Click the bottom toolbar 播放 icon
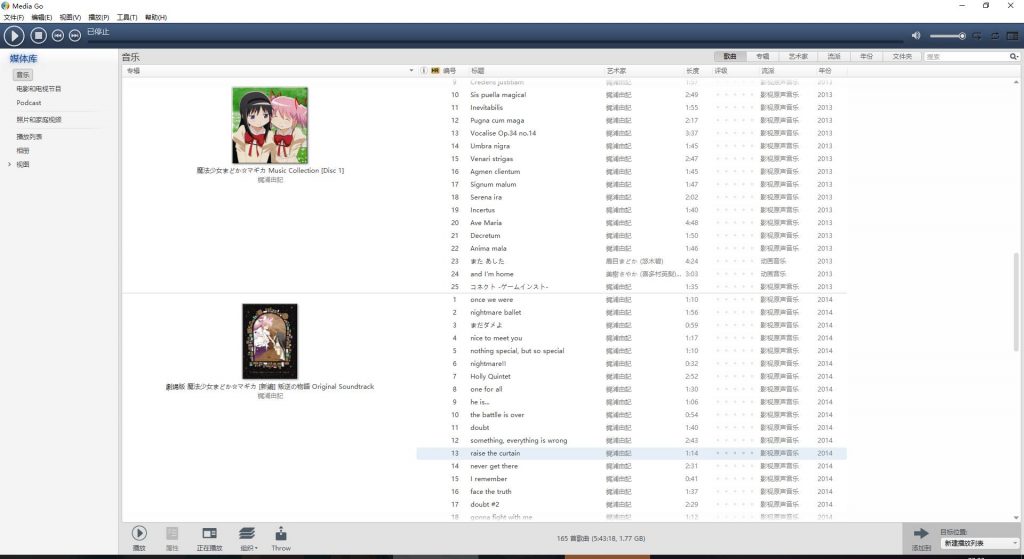 point(139,538)
